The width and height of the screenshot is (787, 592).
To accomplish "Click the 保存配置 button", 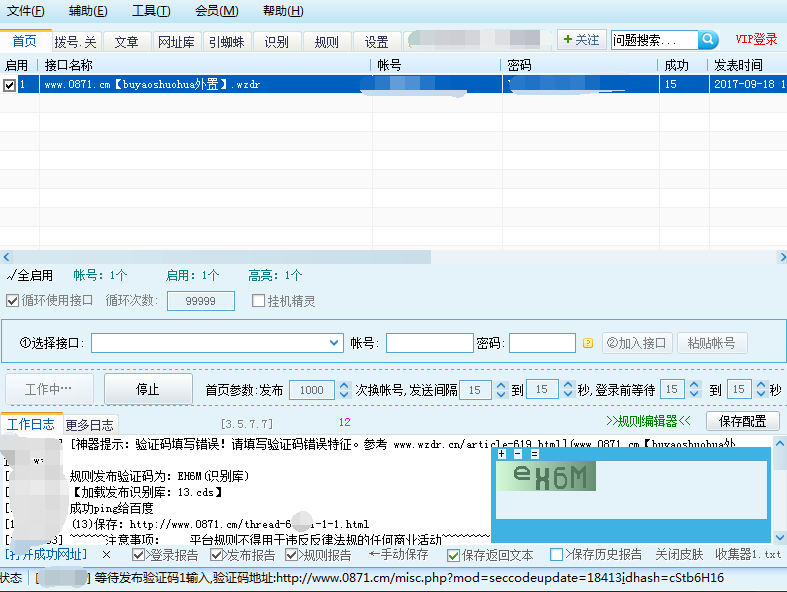I will click(743, 421).
